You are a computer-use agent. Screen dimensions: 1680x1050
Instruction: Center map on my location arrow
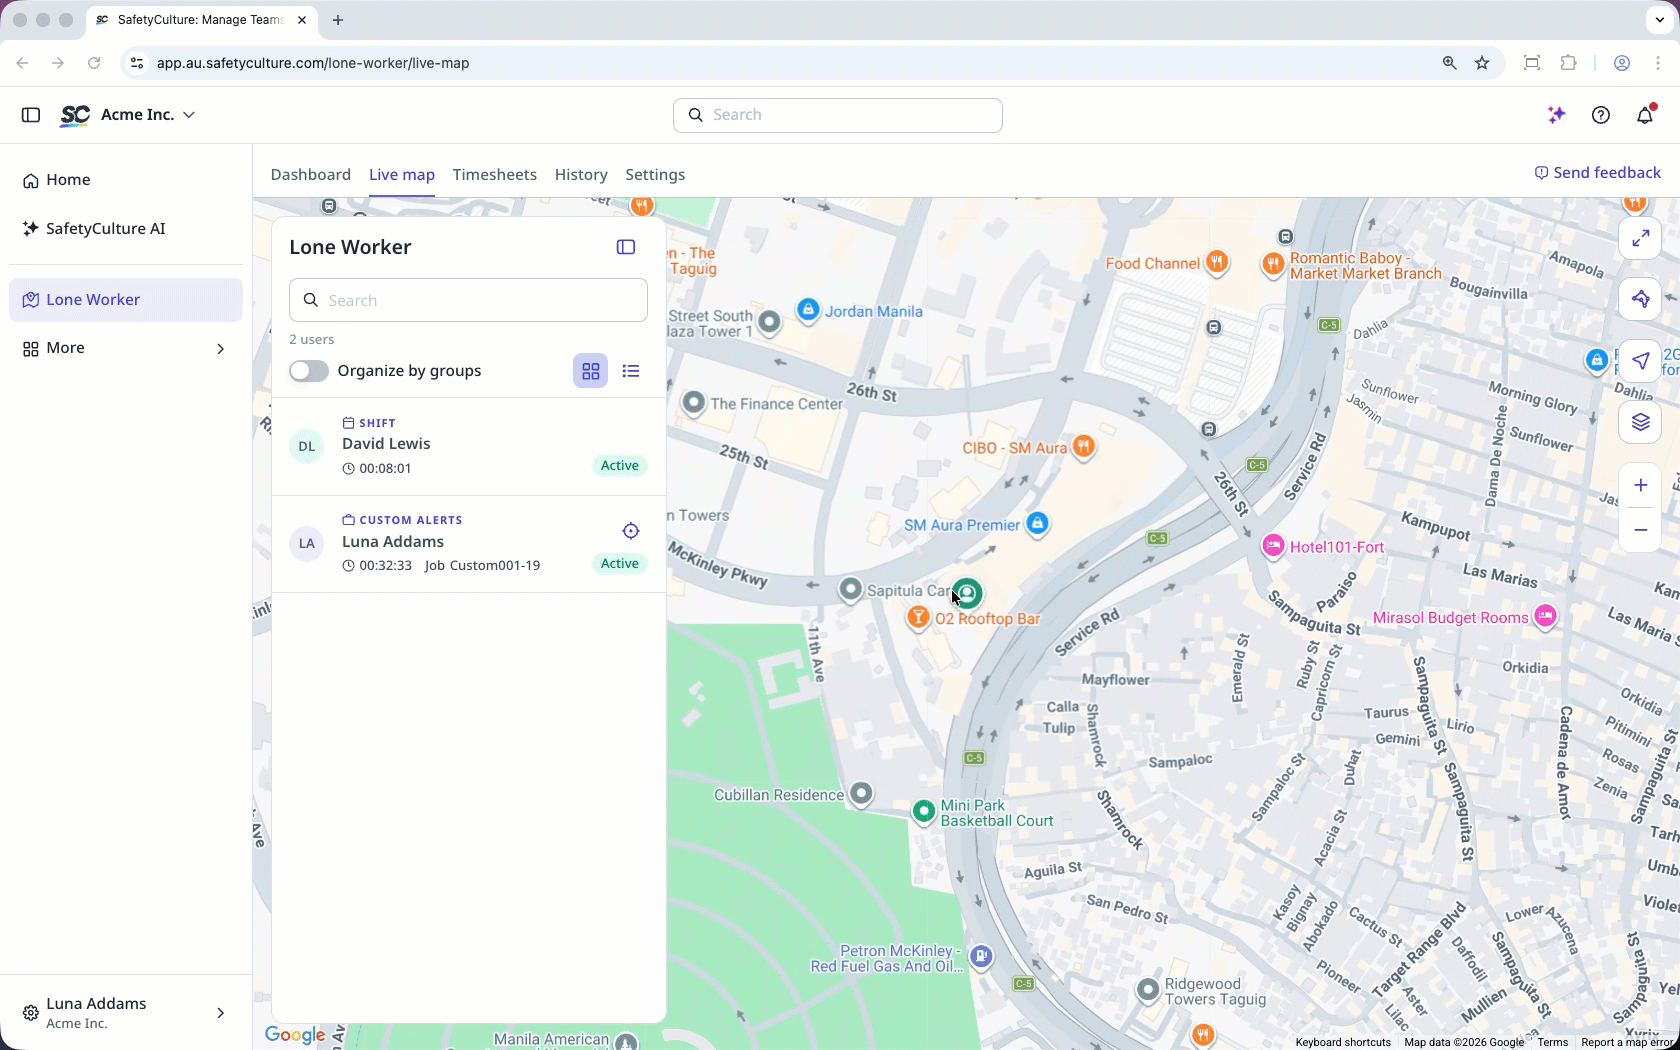(x=1641, y=361)
